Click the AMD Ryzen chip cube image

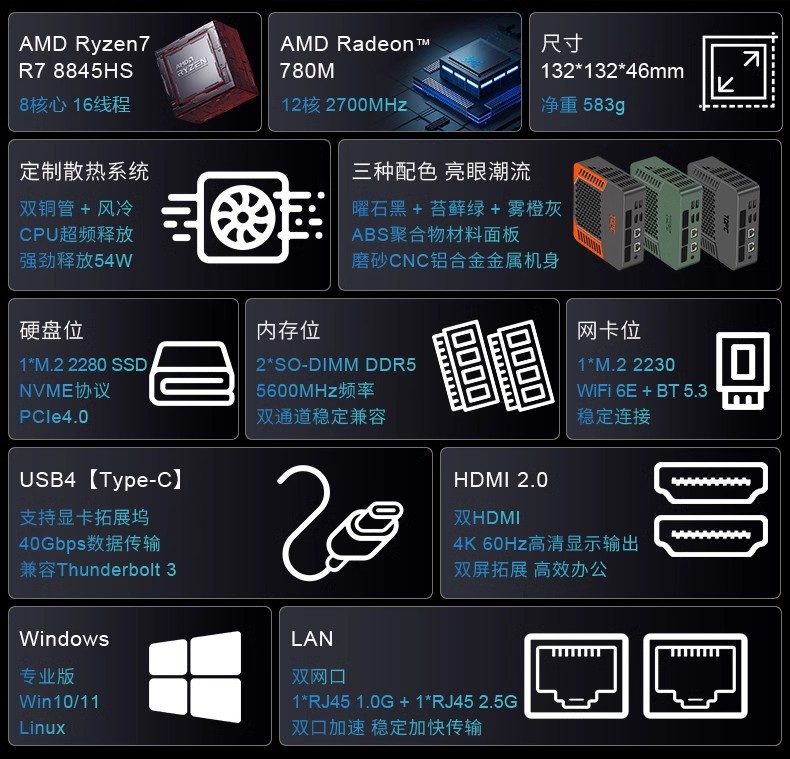click(x=207, y=72)
